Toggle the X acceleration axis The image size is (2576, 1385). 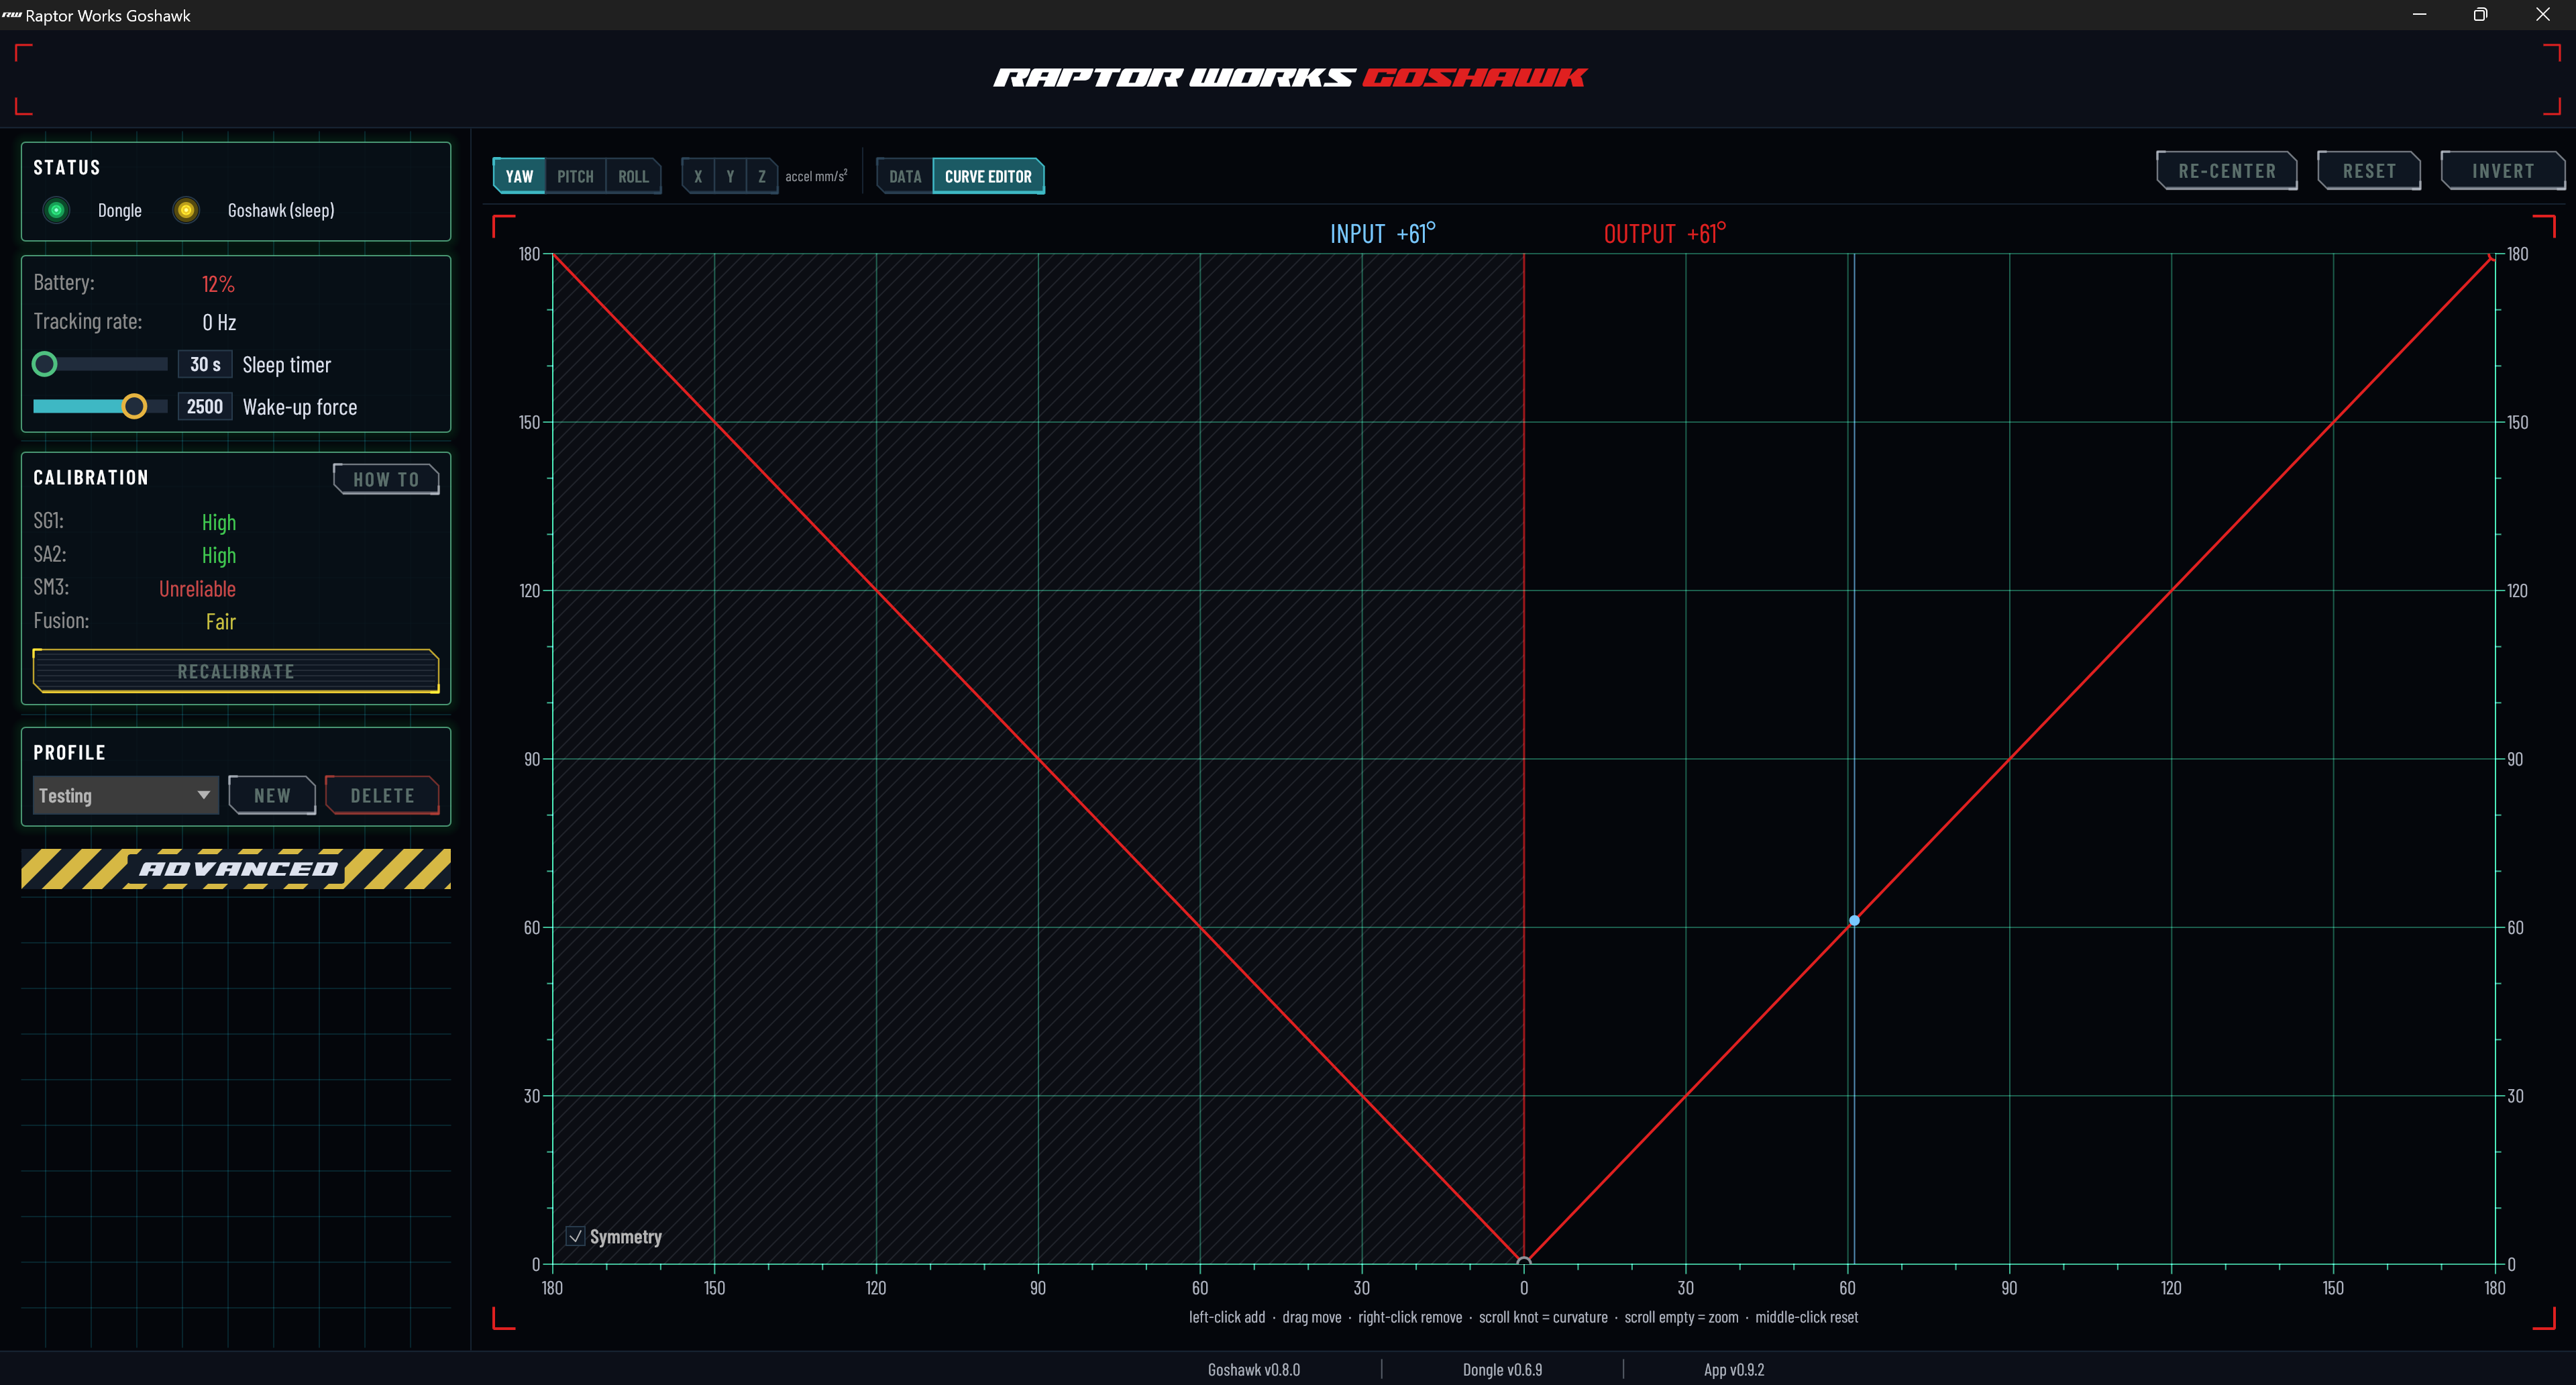pyautogui.click(x=698, y=176)
